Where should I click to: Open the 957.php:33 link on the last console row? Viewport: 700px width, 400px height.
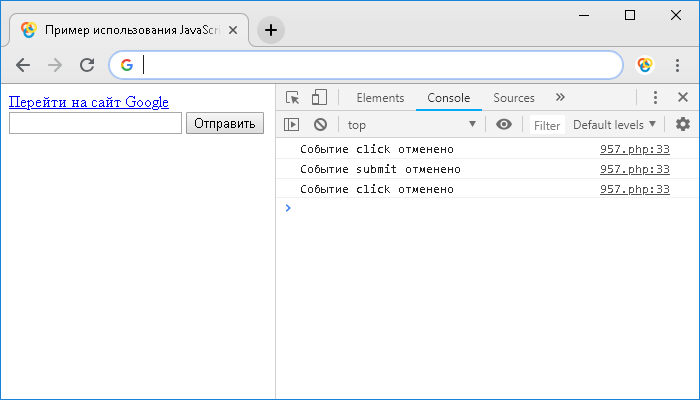(635, 189)
